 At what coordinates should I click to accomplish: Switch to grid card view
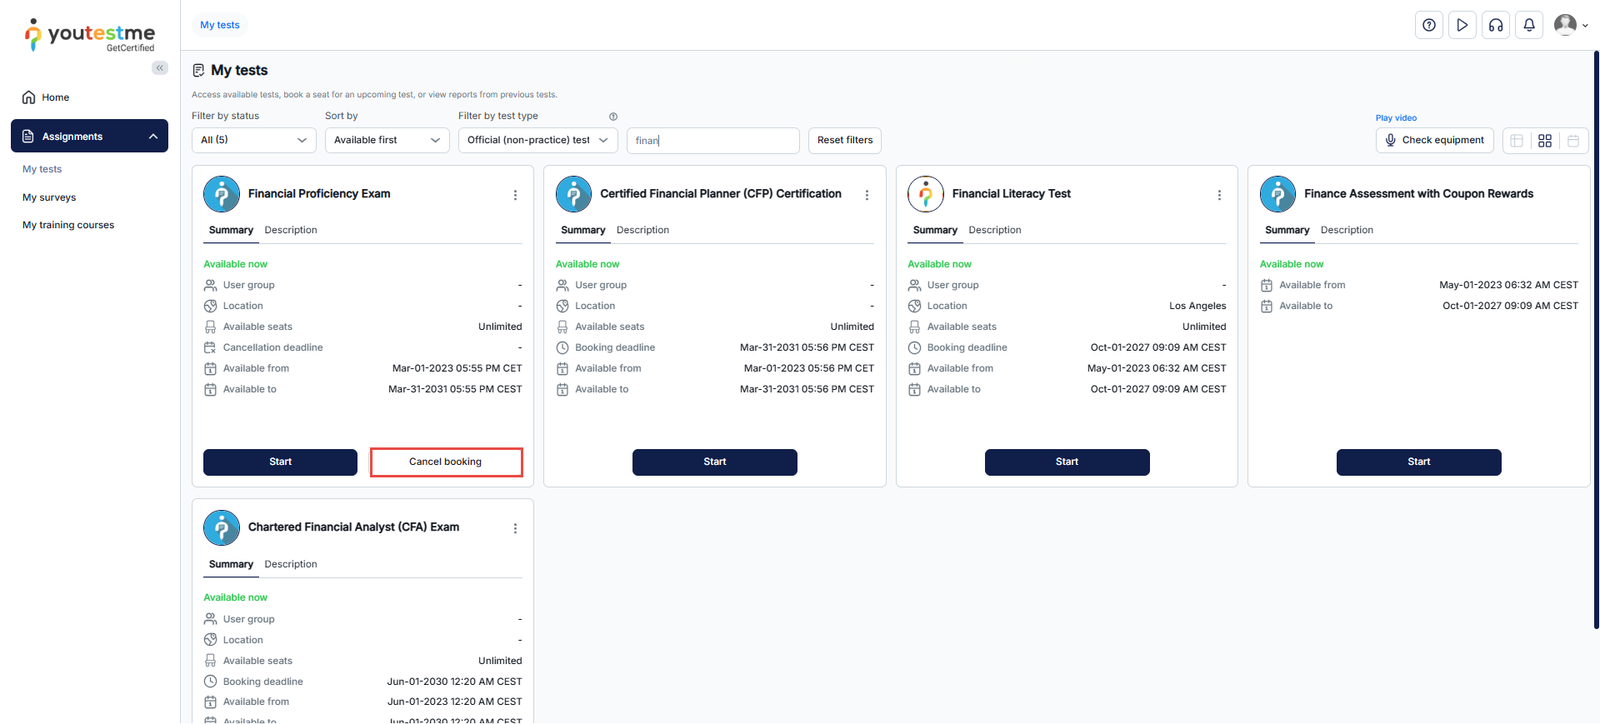pos(1545,141)
